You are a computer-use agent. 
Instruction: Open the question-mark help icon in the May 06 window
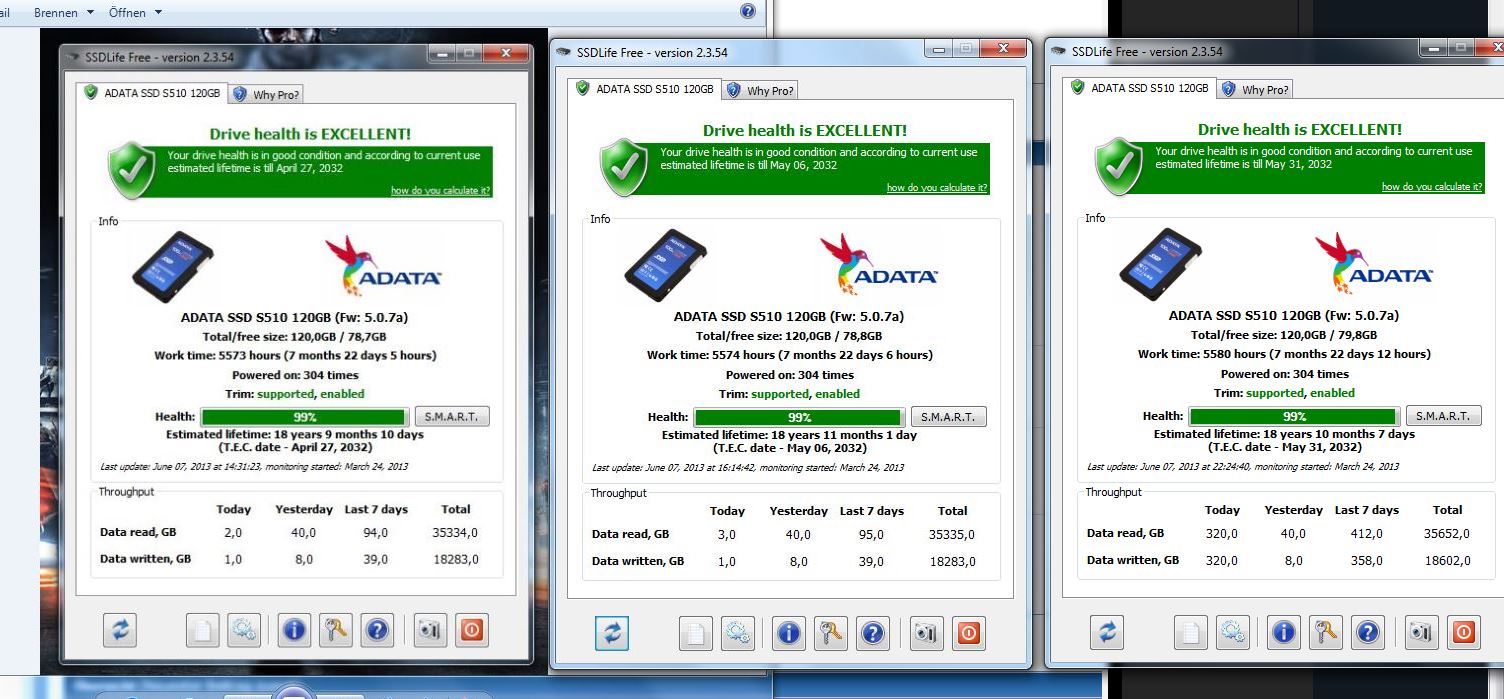pyautogui.click(x=873, y=633)
